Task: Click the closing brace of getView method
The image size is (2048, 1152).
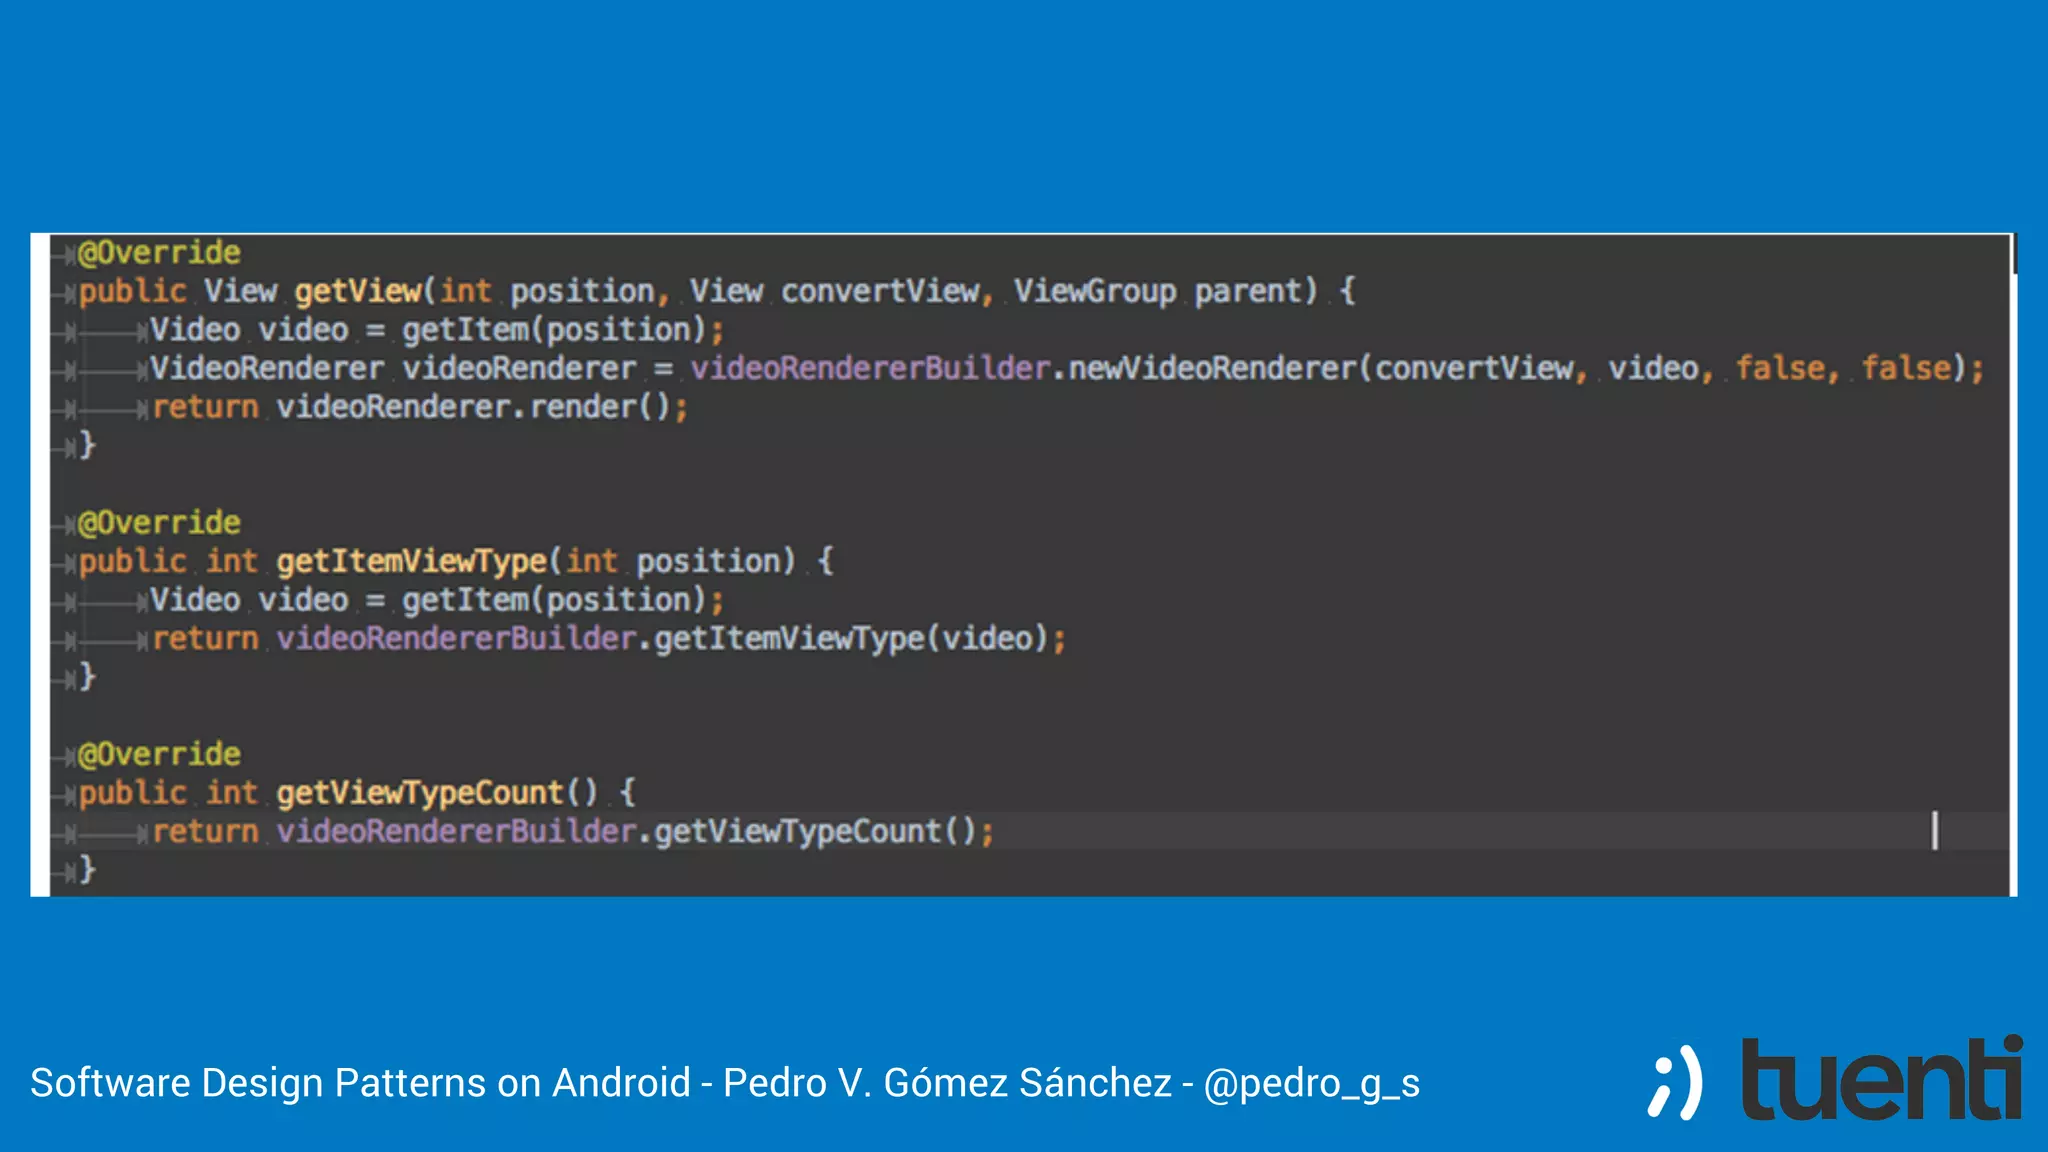Action: [88, 445]
